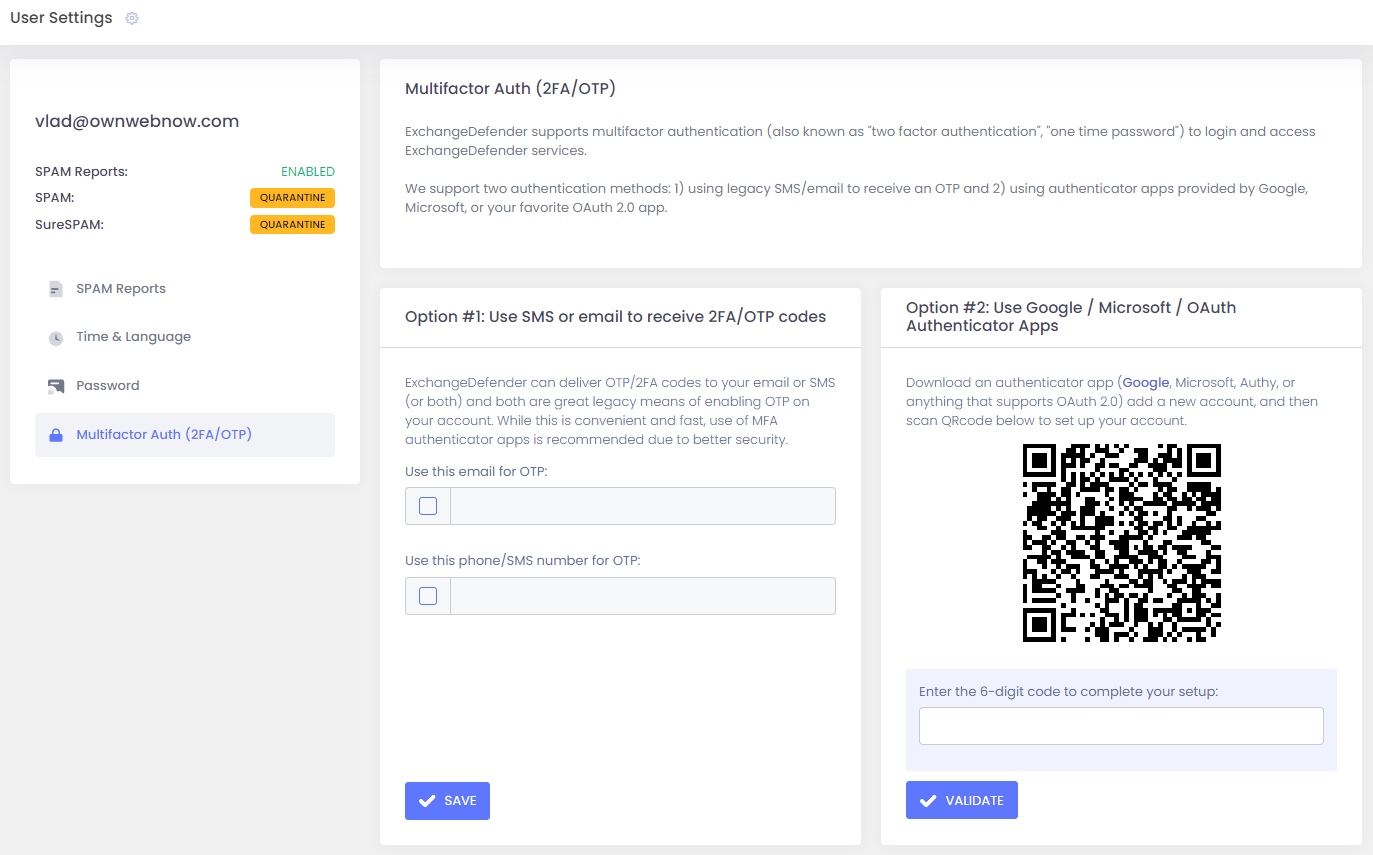Select the Password settings section
Image resolution: width=1373 pixels, height=855 pixels.
tap(108, 385)
